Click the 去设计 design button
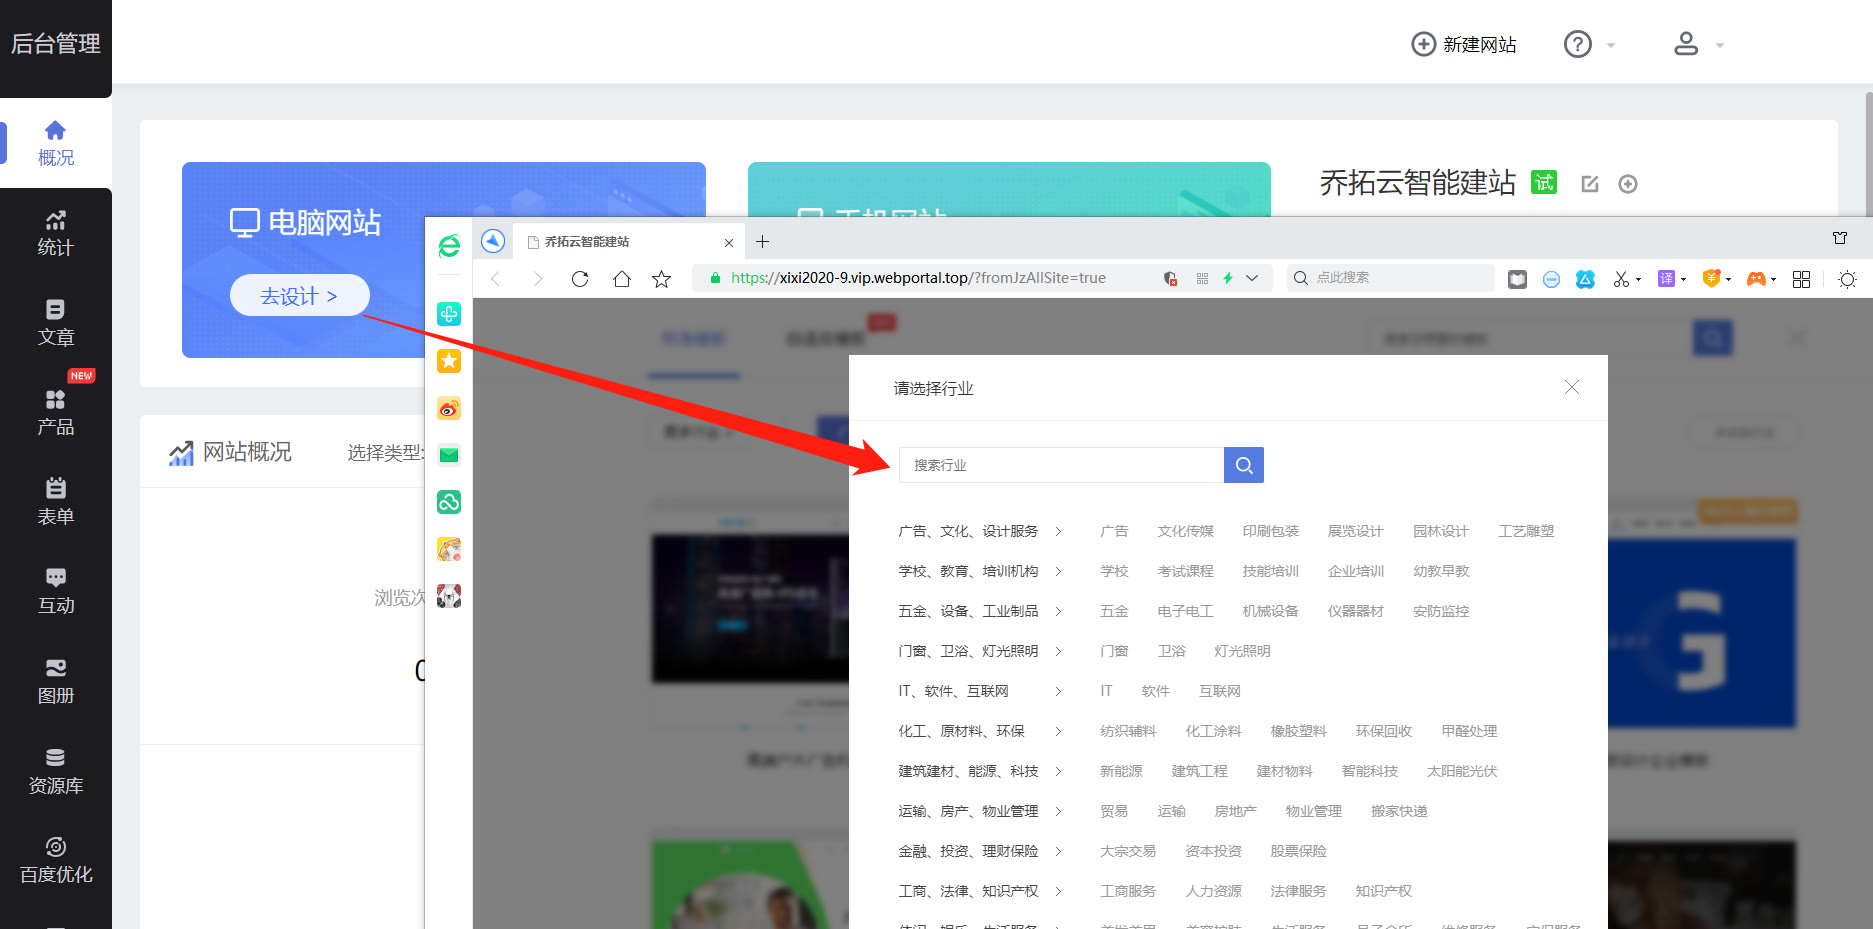 point(299,295)
